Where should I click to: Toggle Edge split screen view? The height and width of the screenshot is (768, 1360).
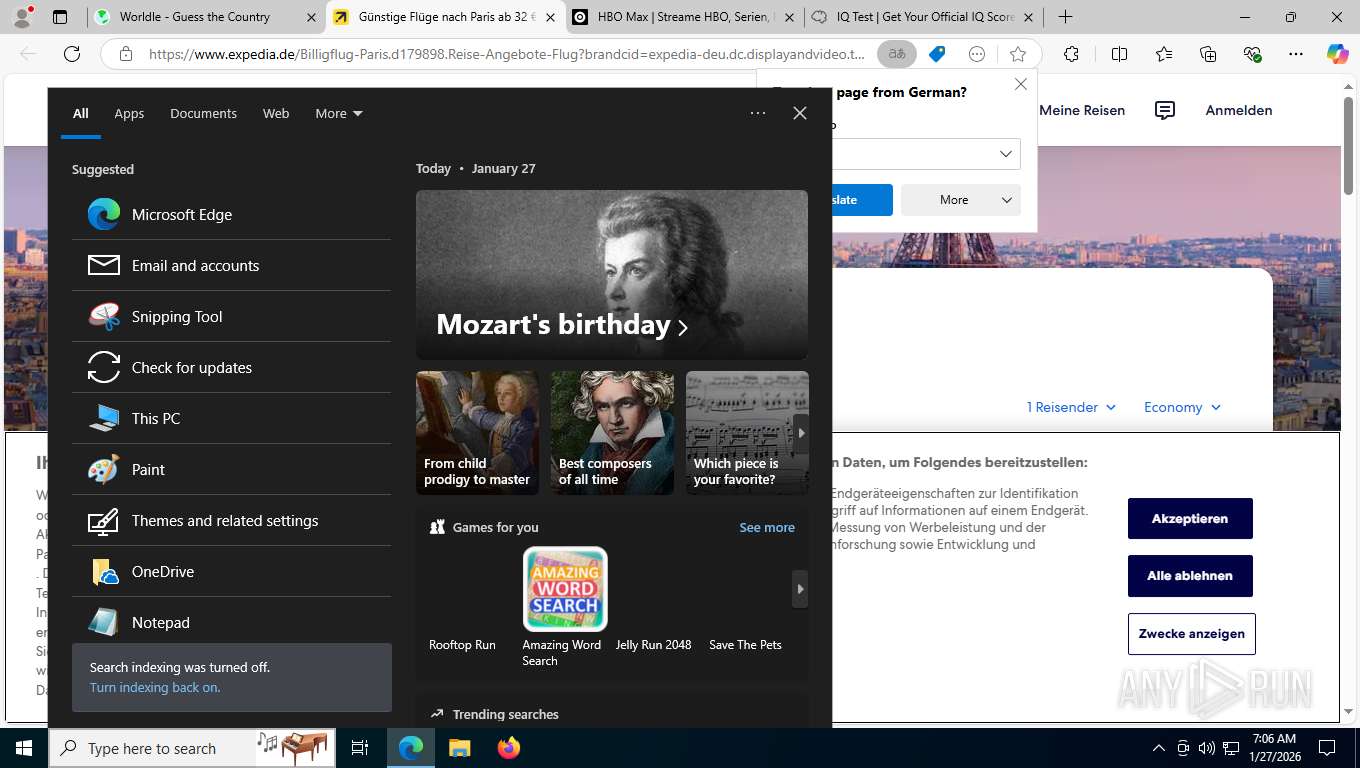pos(1119,54)
